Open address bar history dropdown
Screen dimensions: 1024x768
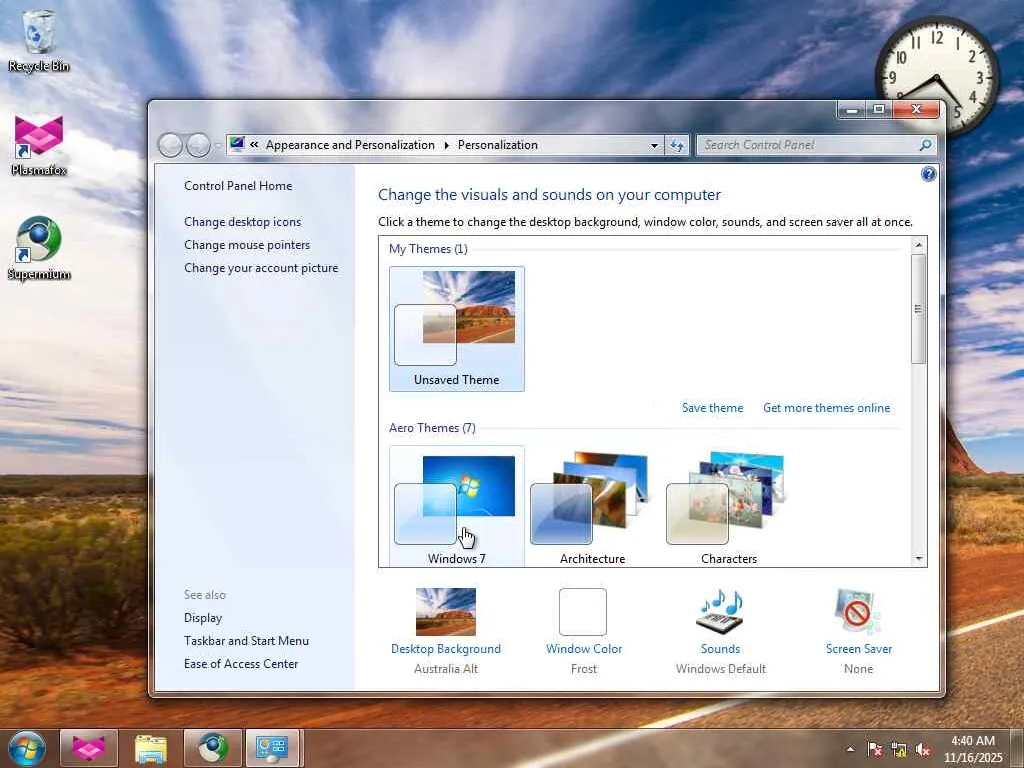[654, 146]
